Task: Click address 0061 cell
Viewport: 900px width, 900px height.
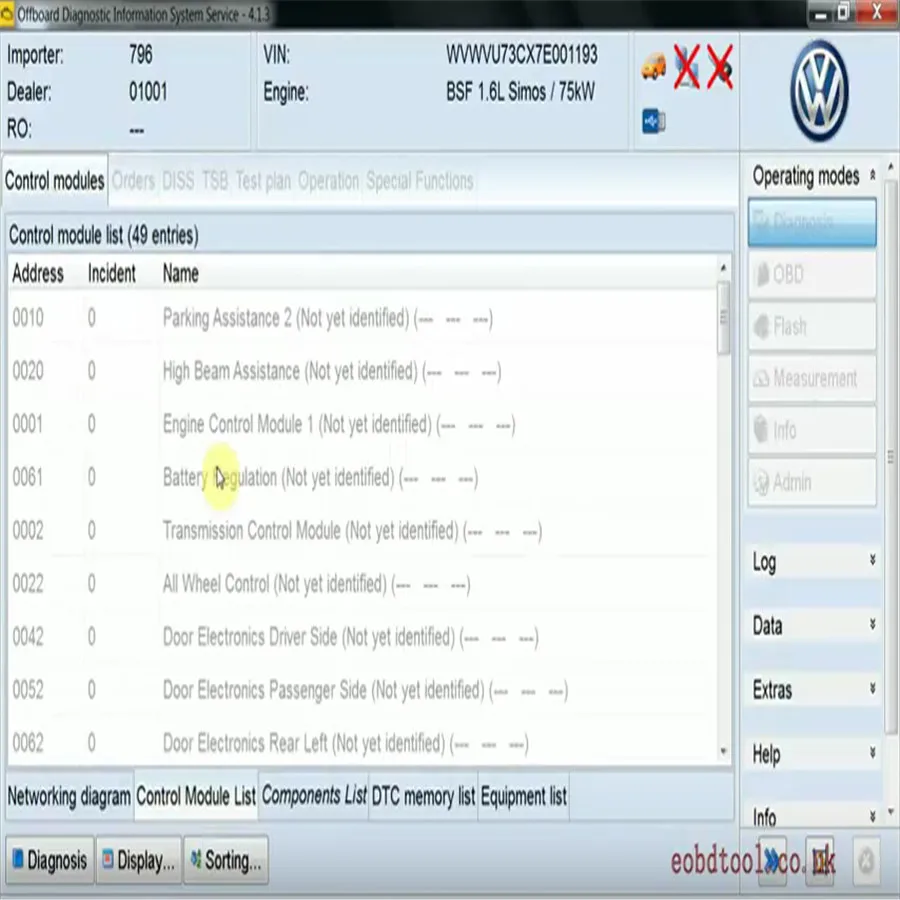Action: point(28,477)
